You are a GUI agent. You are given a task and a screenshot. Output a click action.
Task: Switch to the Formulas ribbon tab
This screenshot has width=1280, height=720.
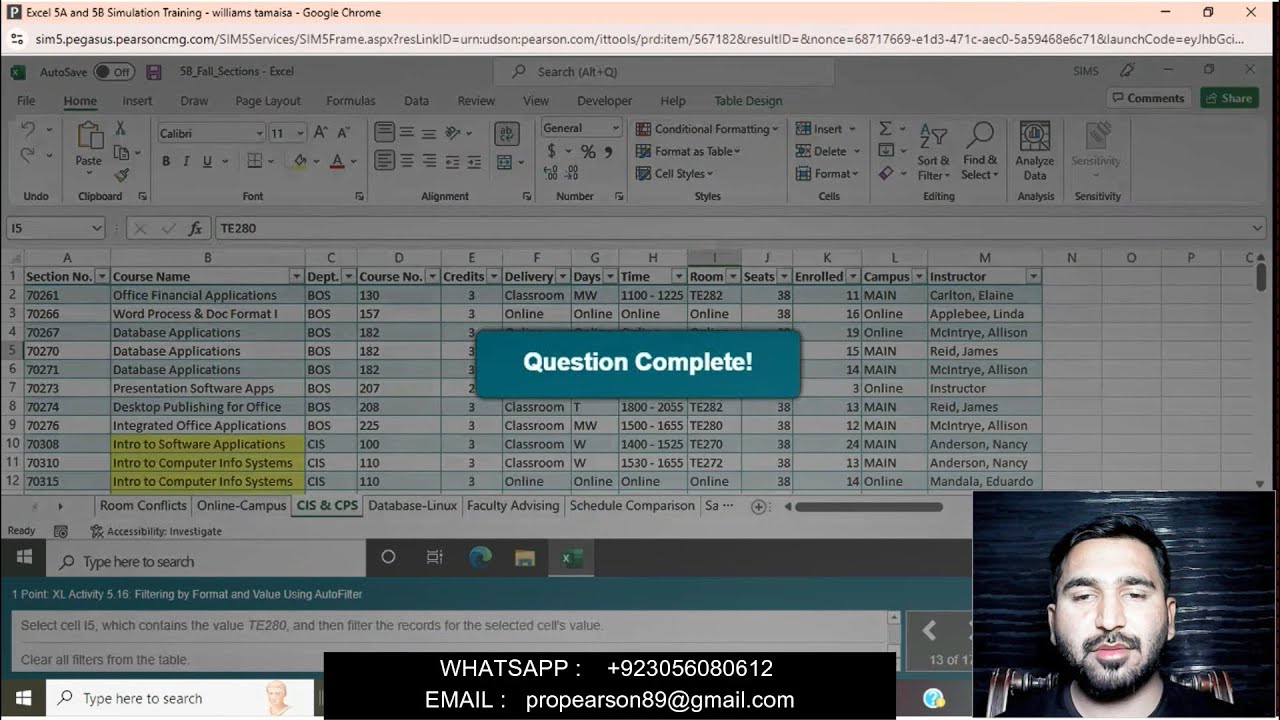tap(351, 101)
